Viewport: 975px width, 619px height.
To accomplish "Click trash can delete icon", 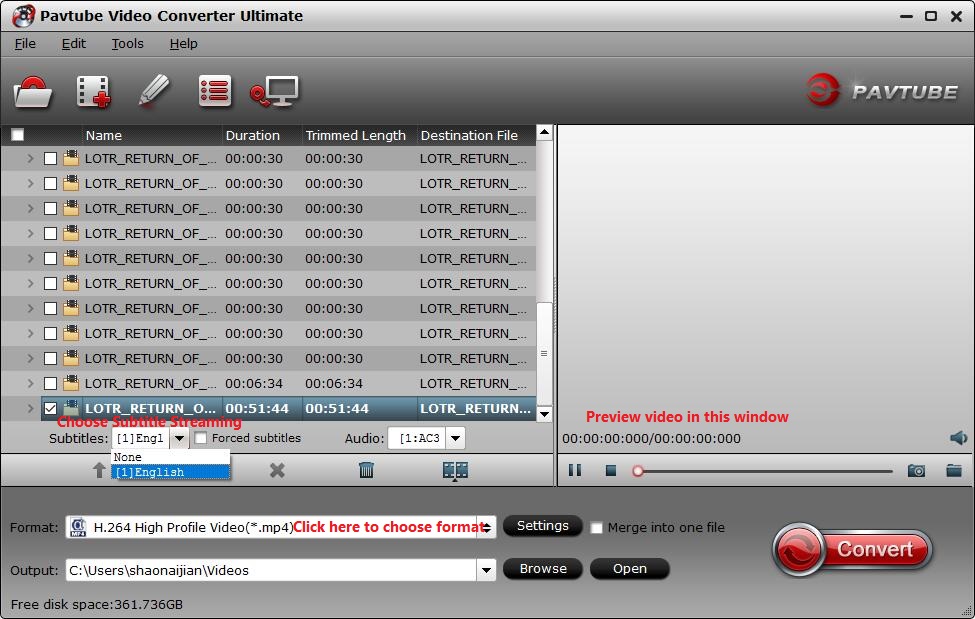I will pyautogui.click(x=366, y=470).
